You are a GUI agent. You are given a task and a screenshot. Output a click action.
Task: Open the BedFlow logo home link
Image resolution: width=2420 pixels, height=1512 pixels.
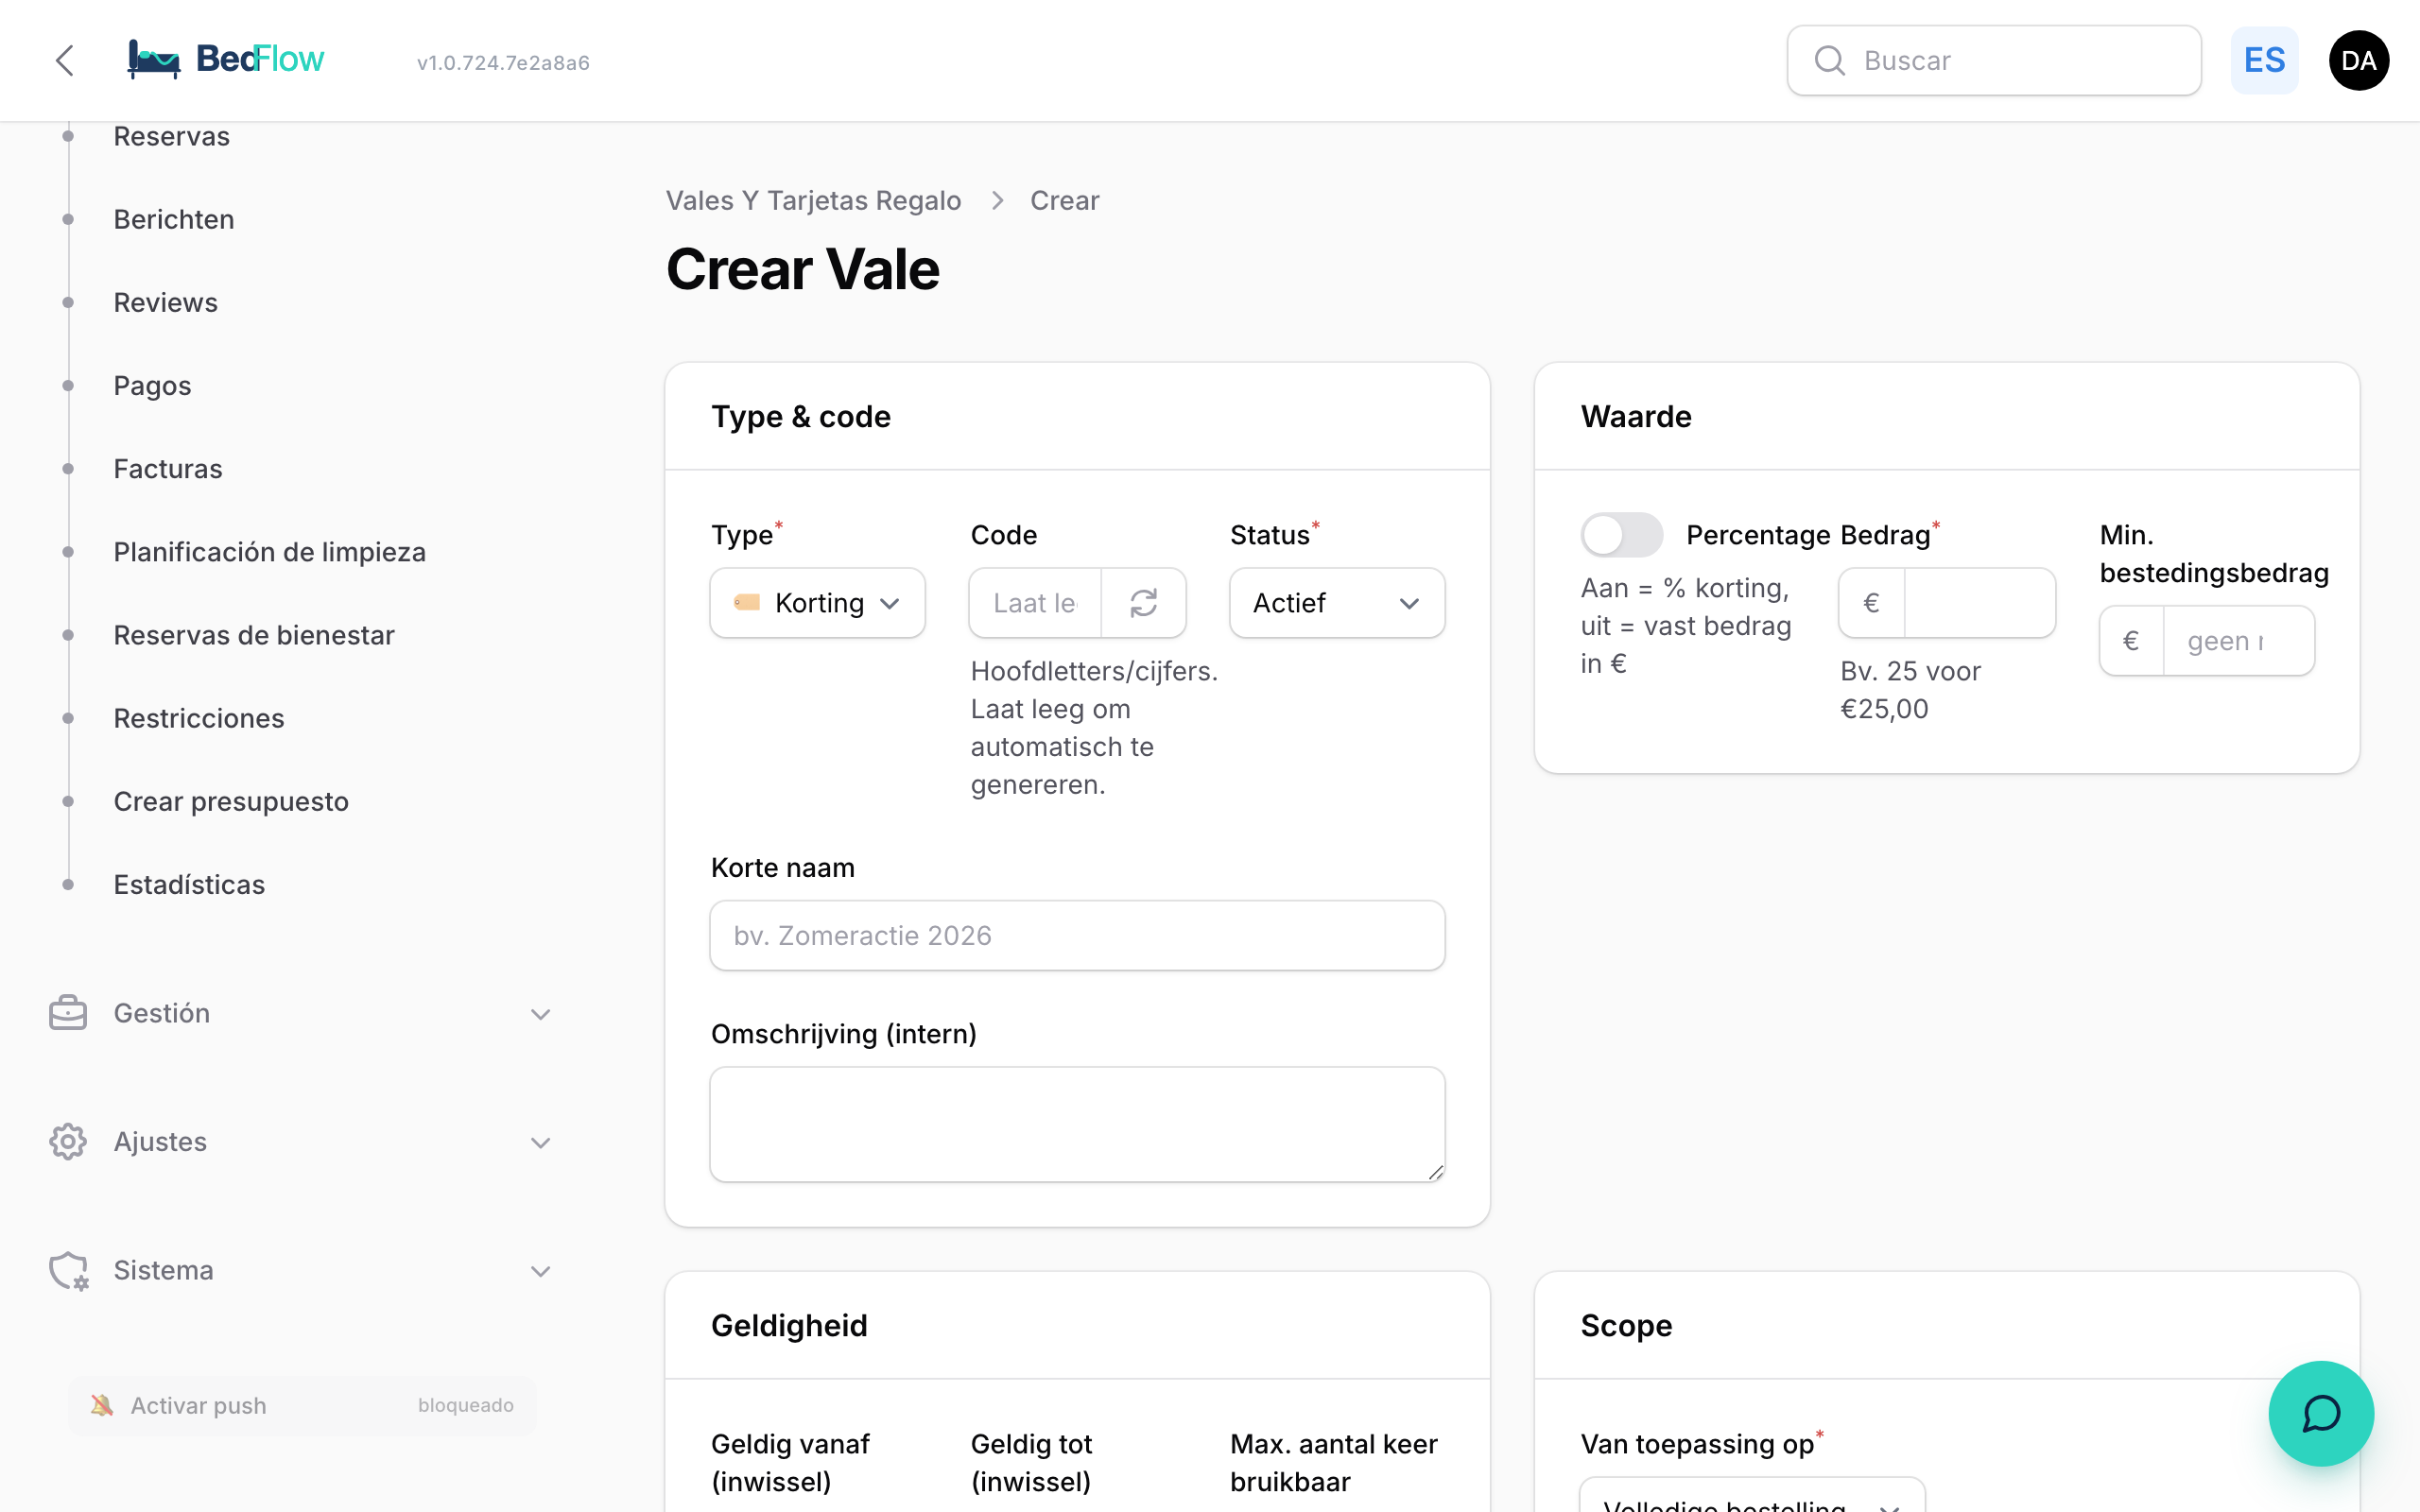point(226,60)
